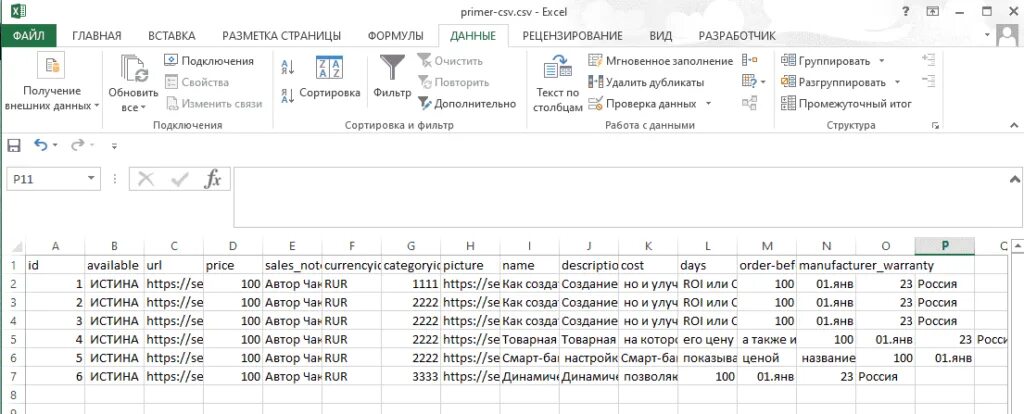This screenshot has width=1024, height=414.
Task: Open the РАЗРАБОТЧИК tab
Action: (737, 36)
